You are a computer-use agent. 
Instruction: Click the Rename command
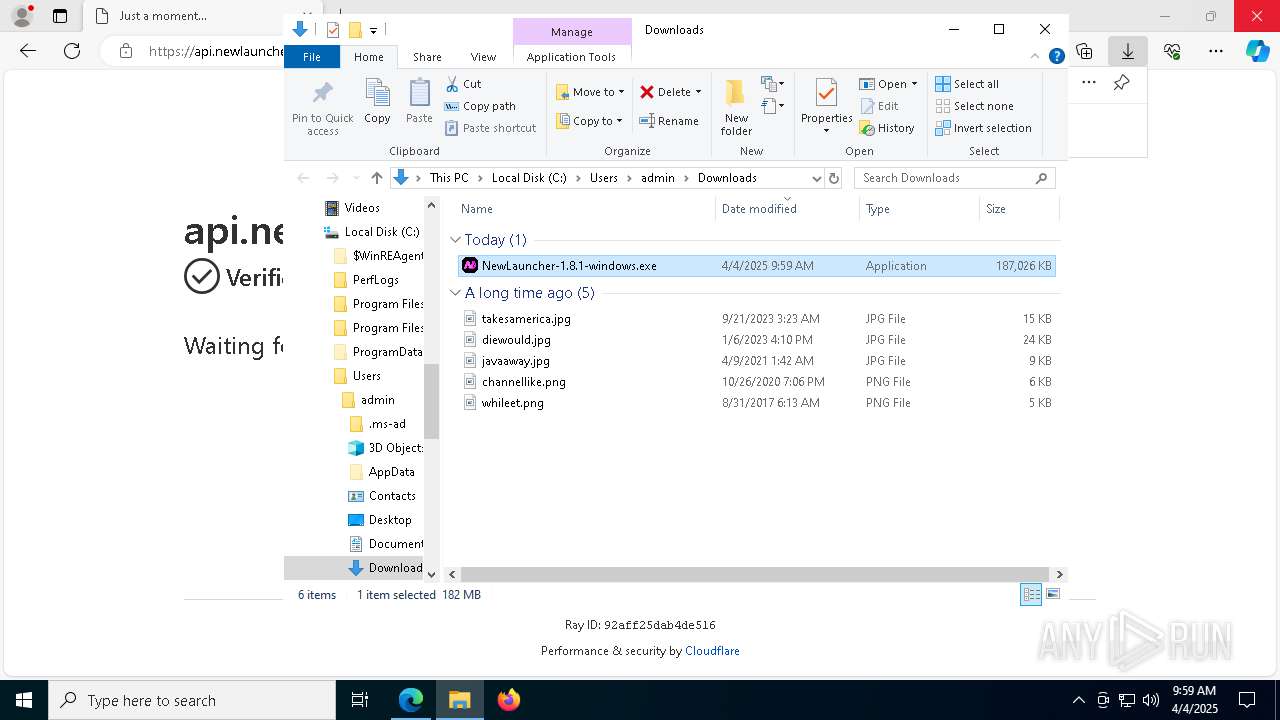(x=669, y=121)
